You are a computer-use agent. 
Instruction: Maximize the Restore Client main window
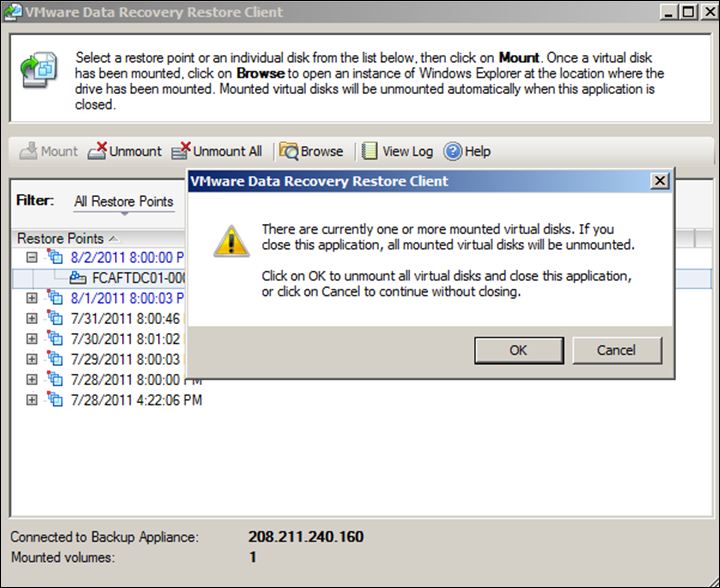pos(684,12)
